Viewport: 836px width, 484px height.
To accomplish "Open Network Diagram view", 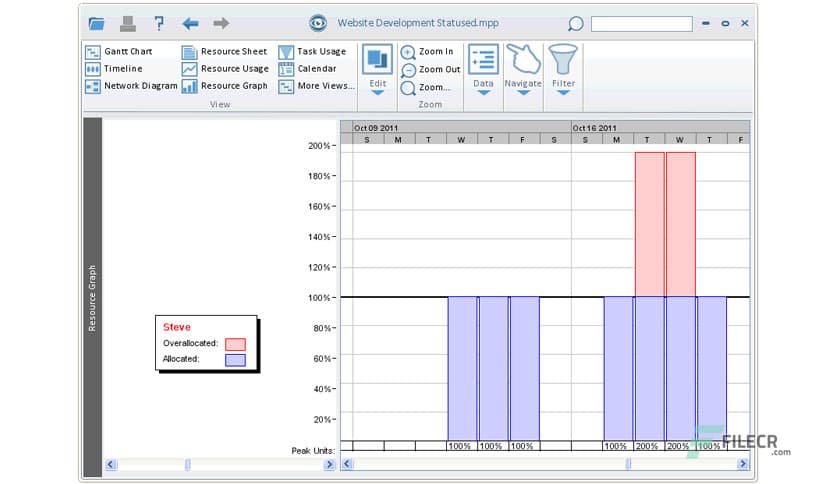I will pyautogui.click(x=131, y=86).
